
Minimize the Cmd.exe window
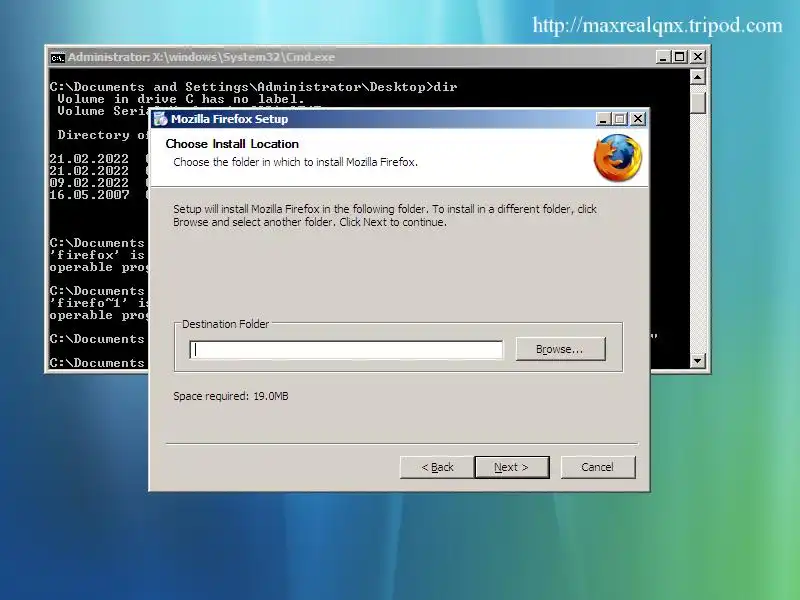[x=663, y=57]
